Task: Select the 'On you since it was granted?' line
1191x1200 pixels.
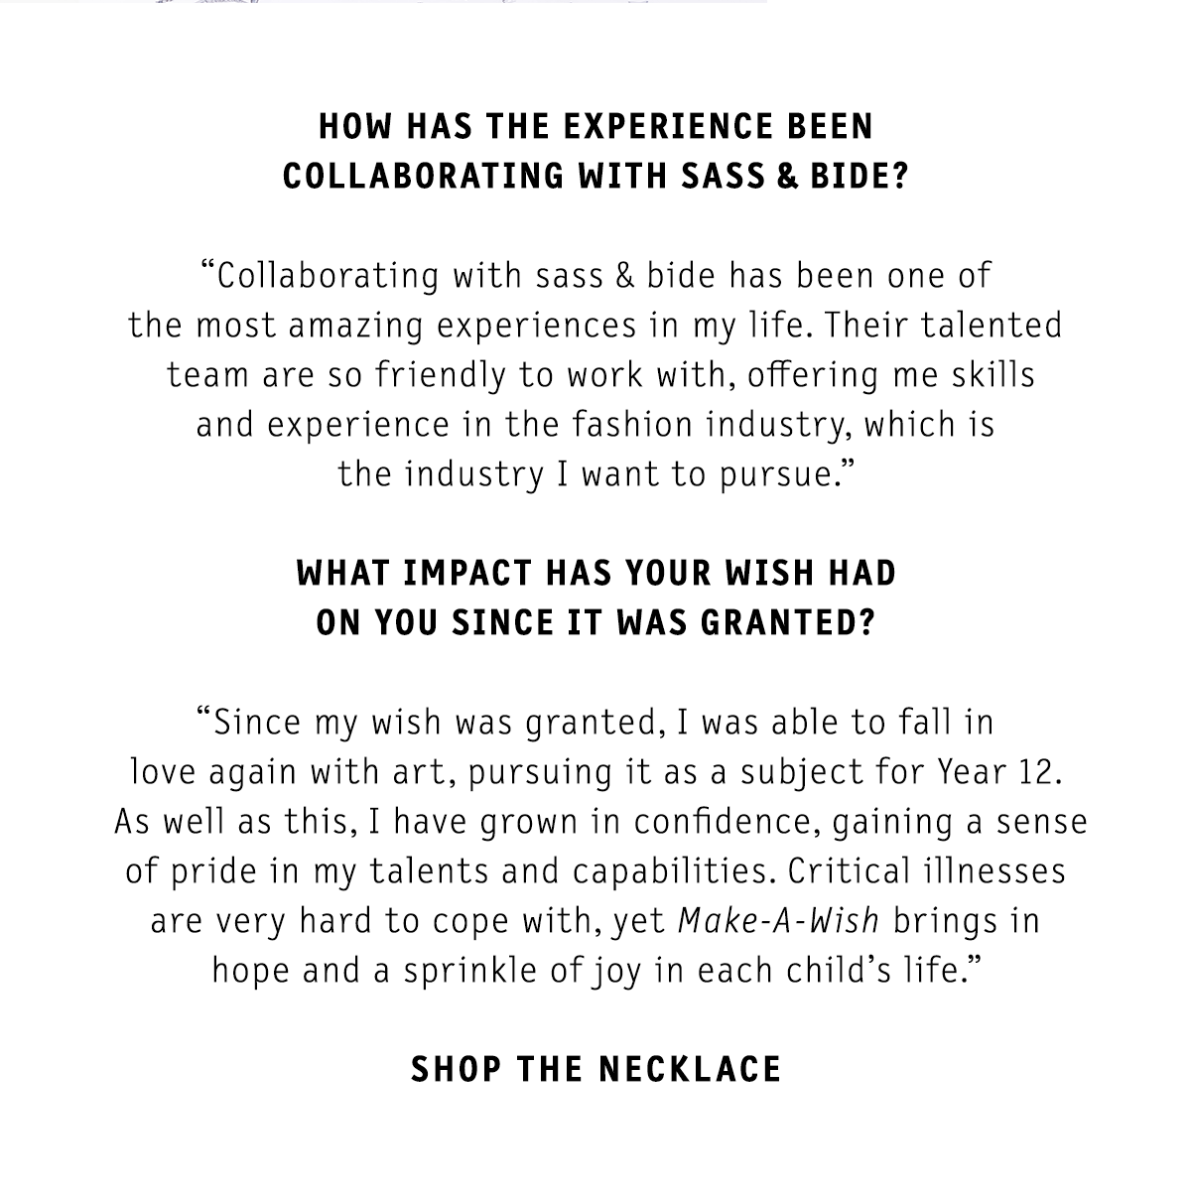Action: 596,623
